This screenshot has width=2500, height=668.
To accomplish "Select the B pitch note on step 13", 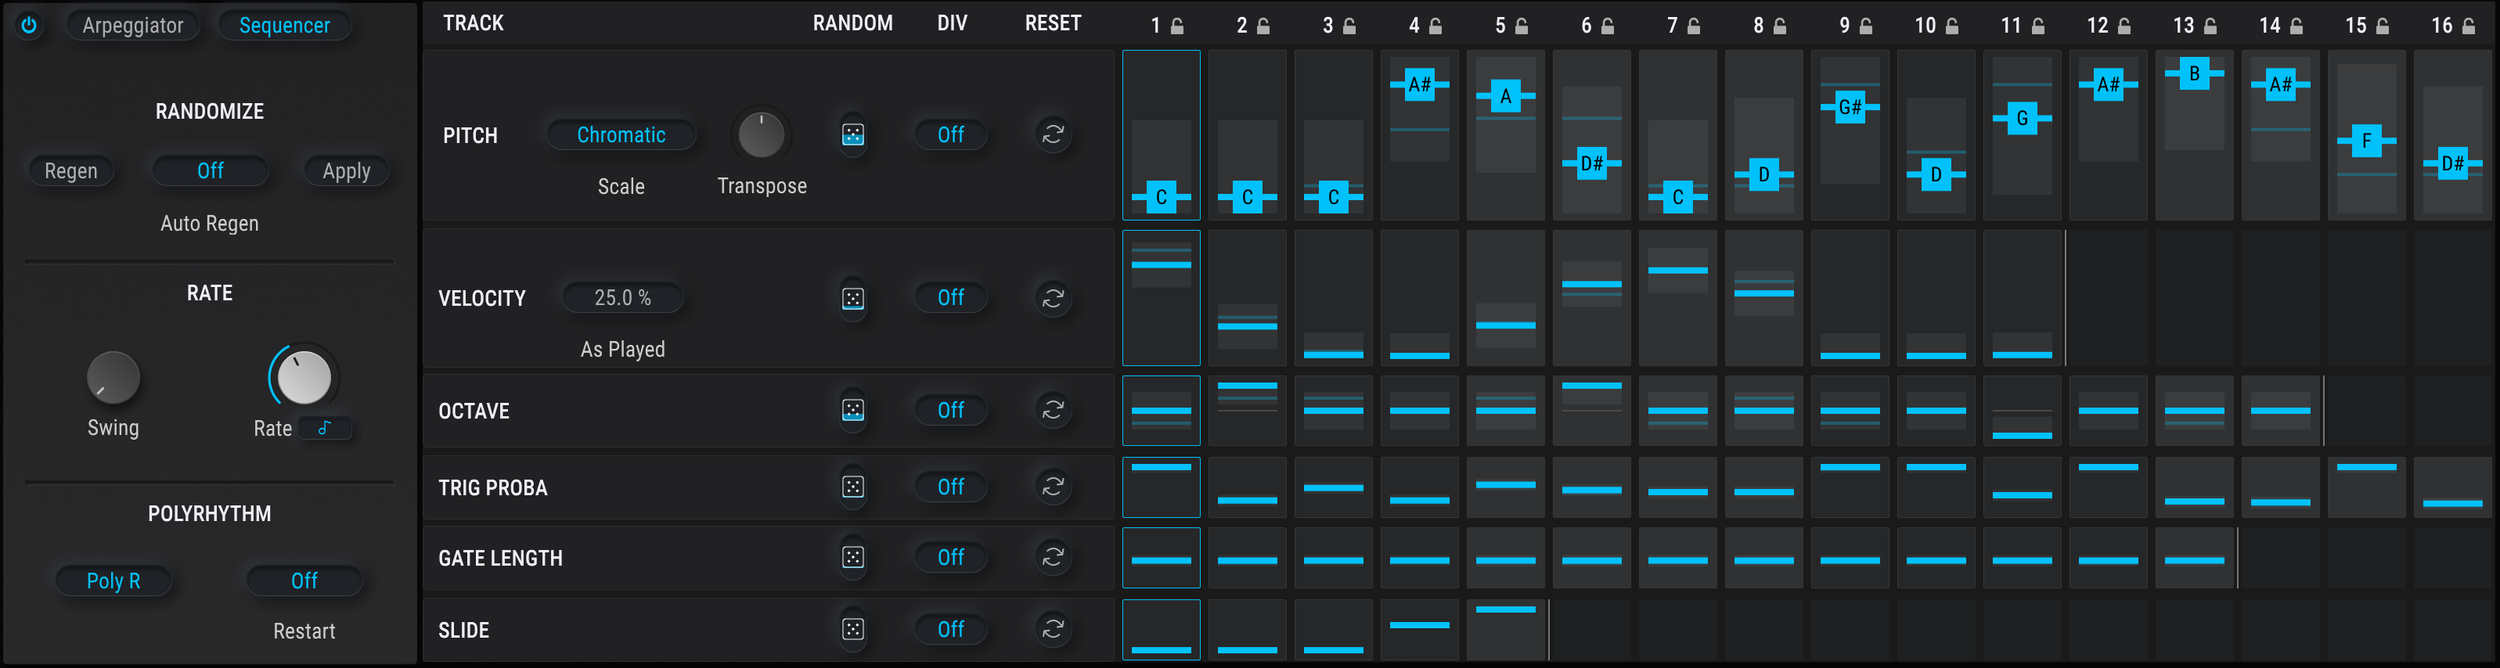I will [x=2194, y=73].
